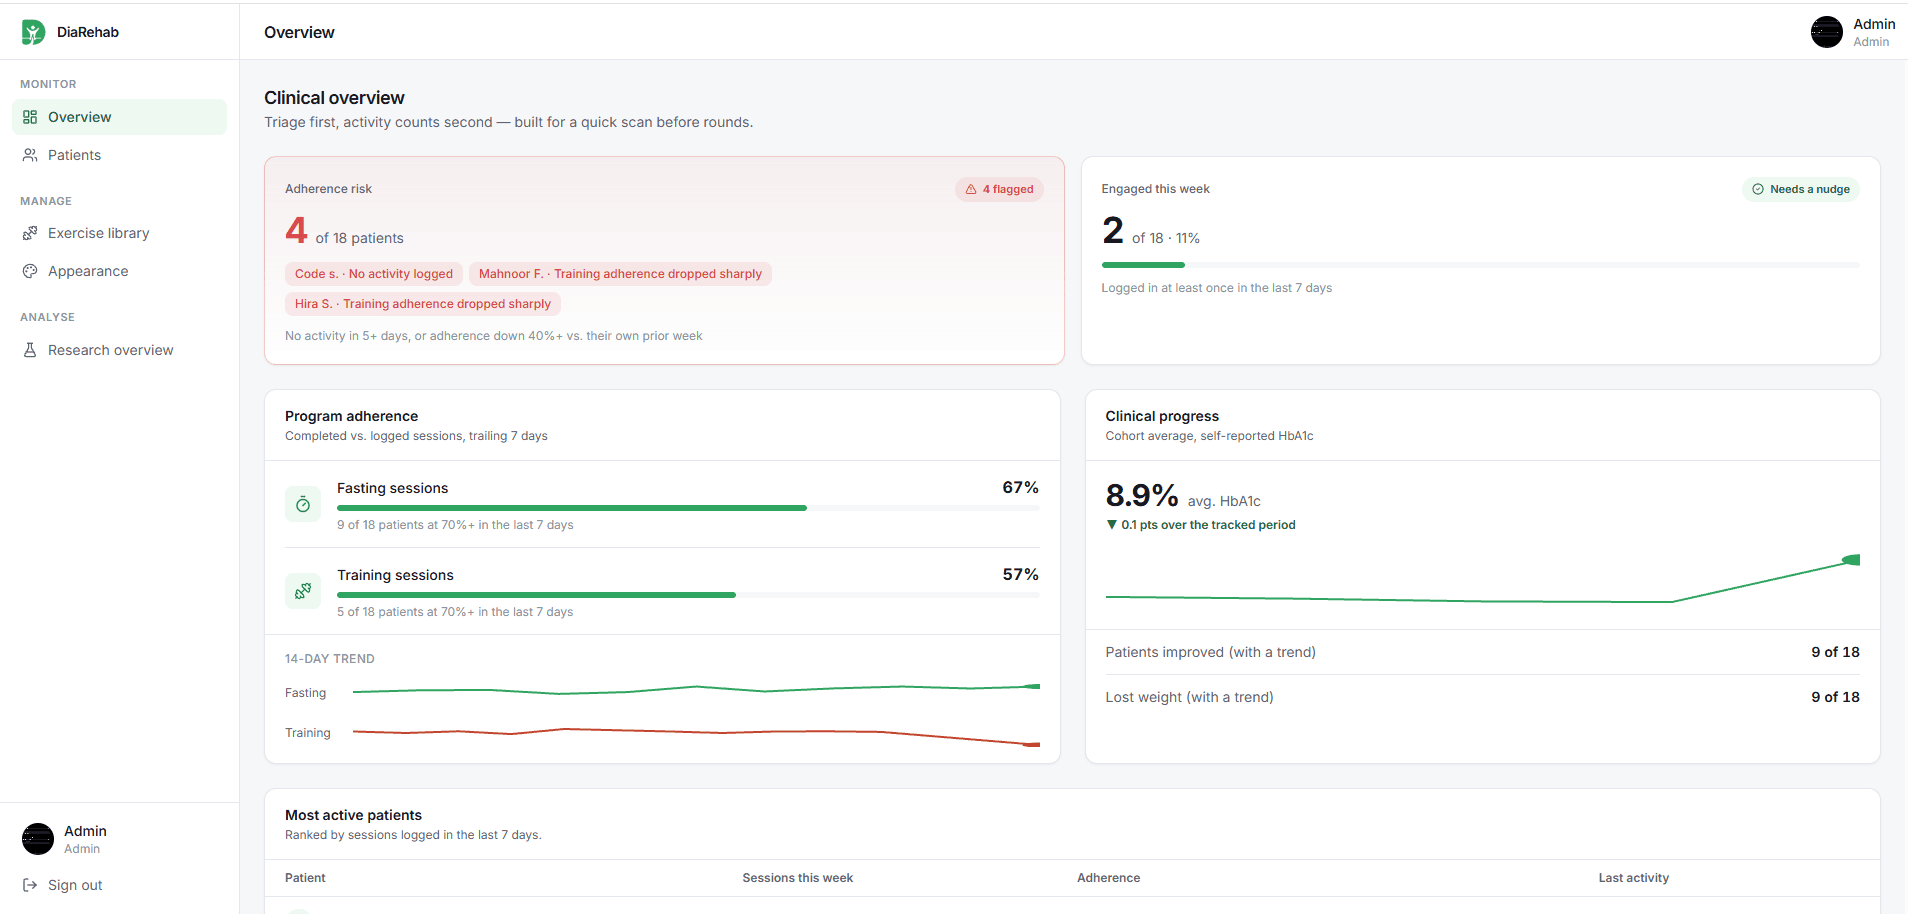Click the Clinical overview heading
This screenshot has height=914, width=1908.
tap(334, 98)
